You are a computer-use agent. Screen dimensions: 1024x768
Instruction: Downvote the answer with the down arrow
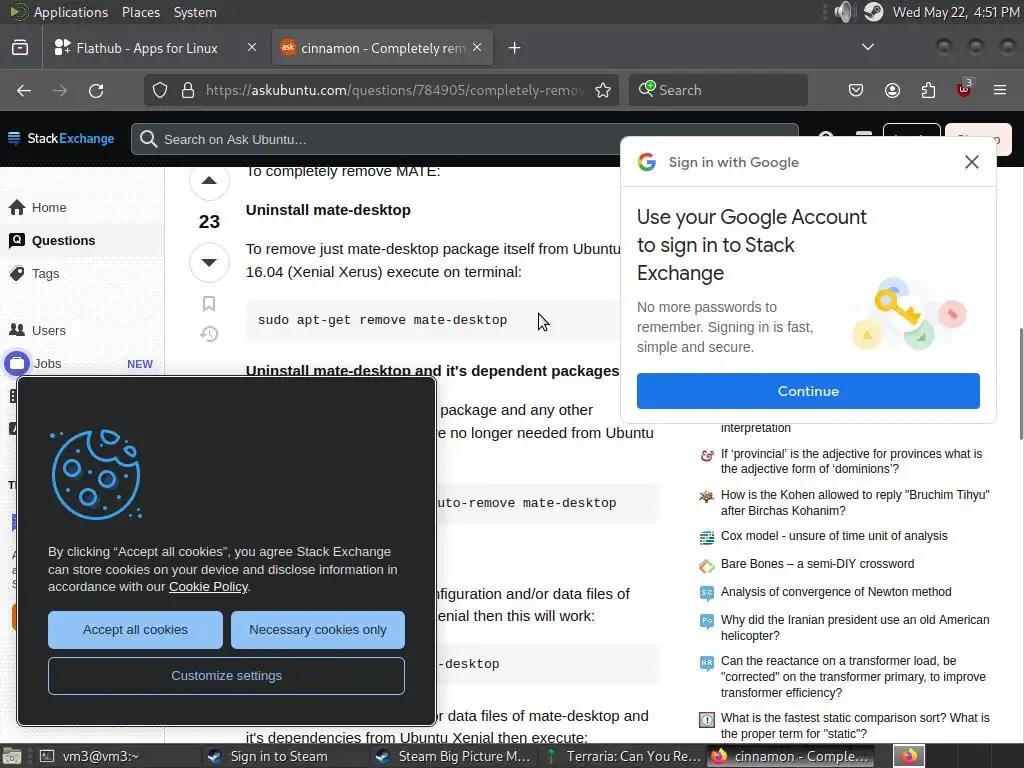pos(209,262)
